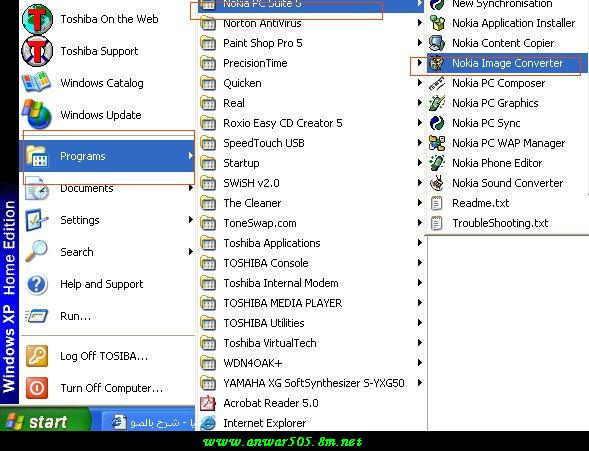589x451 pixels.
Task: Click the Nokia Content Copier icon
Action: coord(437,43)
